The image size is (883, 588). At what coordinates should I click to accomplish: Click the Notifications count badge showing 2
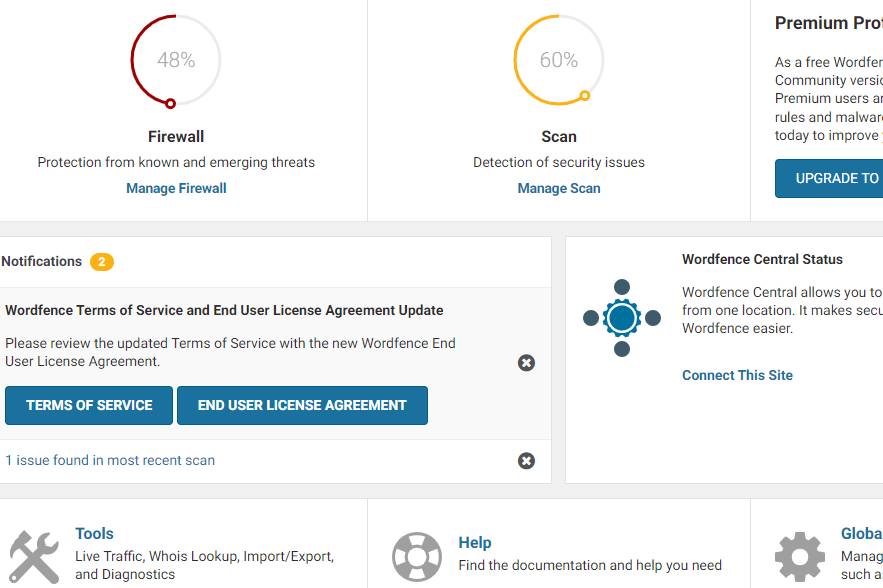pos(102,262)
